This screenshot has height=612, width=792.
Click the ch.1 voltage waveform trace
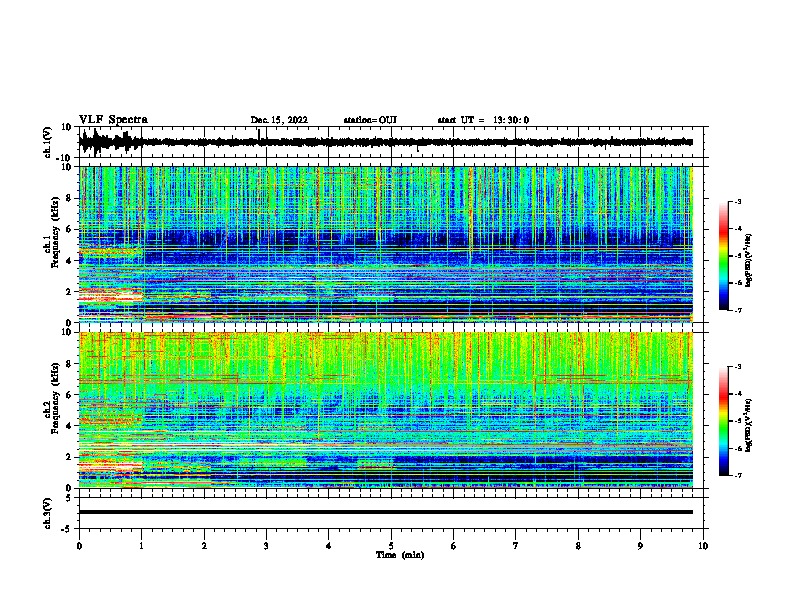pos(385,142)
